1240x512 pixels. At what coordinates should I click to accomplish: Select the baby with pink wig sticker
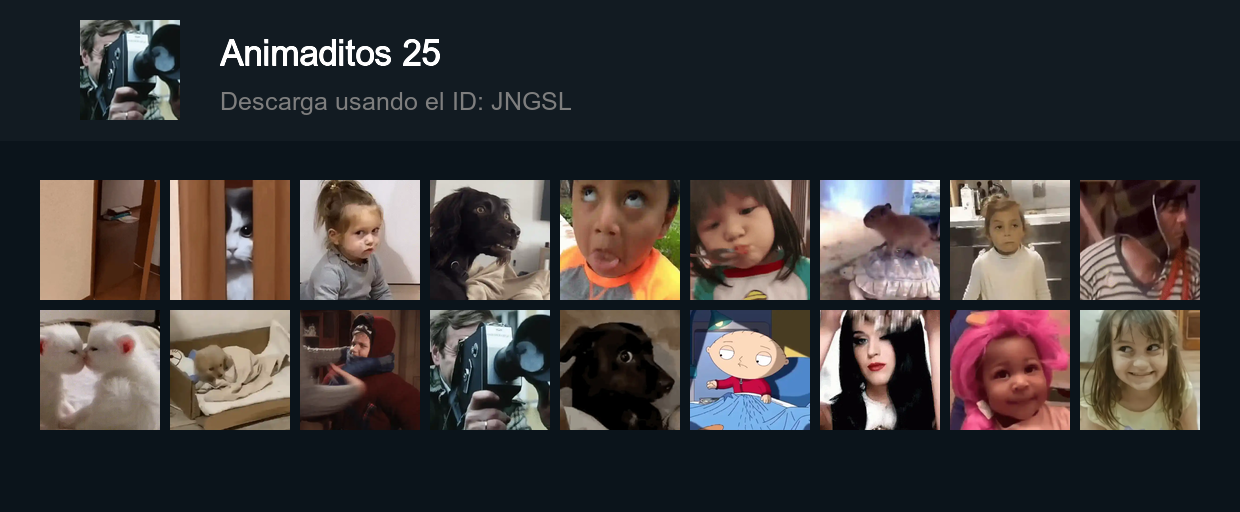(x=1010, y=370)
